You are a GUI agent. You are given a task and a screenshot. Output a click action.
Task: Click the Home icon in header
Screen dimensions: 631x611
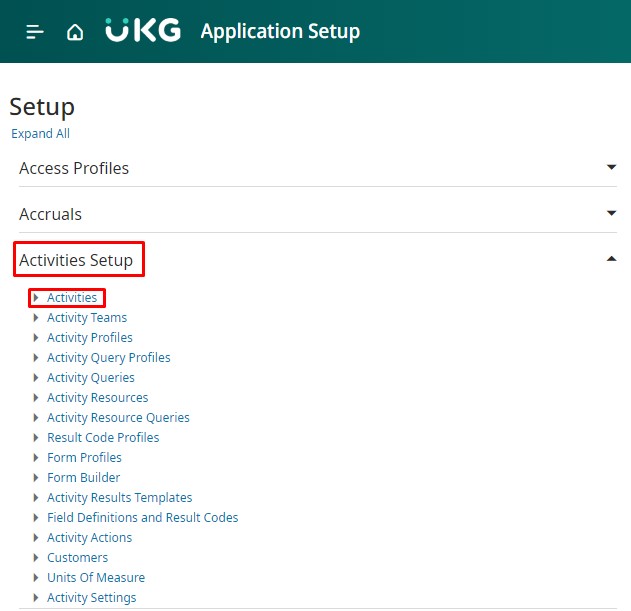point(75,32)
